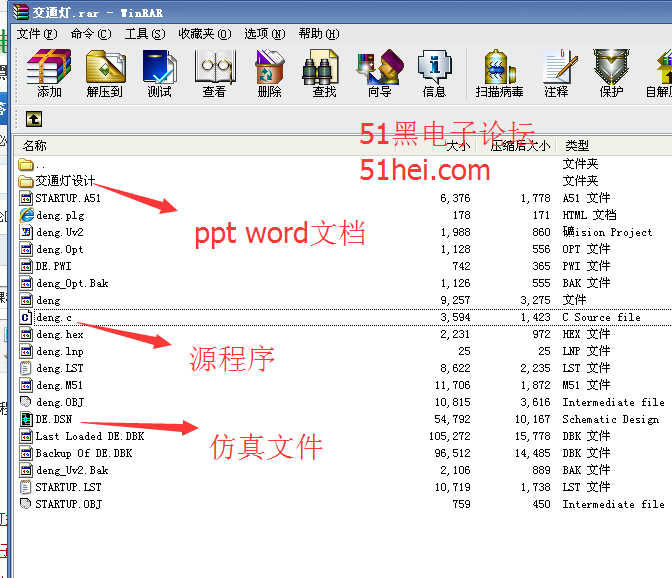Go up one folder level button
The height and width of the screenshot is (578, 672).
click(33, 119)
